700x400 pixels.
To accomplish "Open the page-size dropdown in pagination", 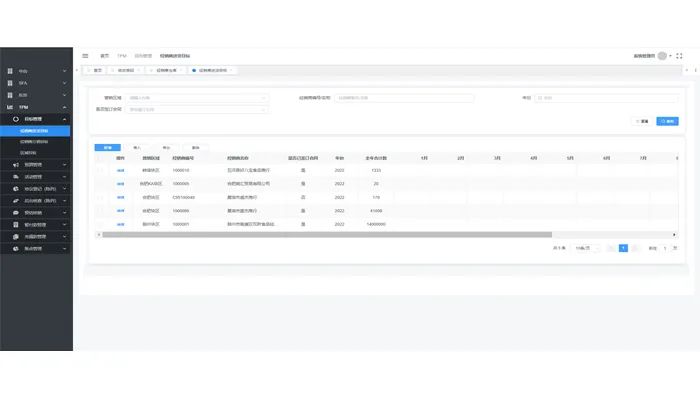I will click(587, 248).
